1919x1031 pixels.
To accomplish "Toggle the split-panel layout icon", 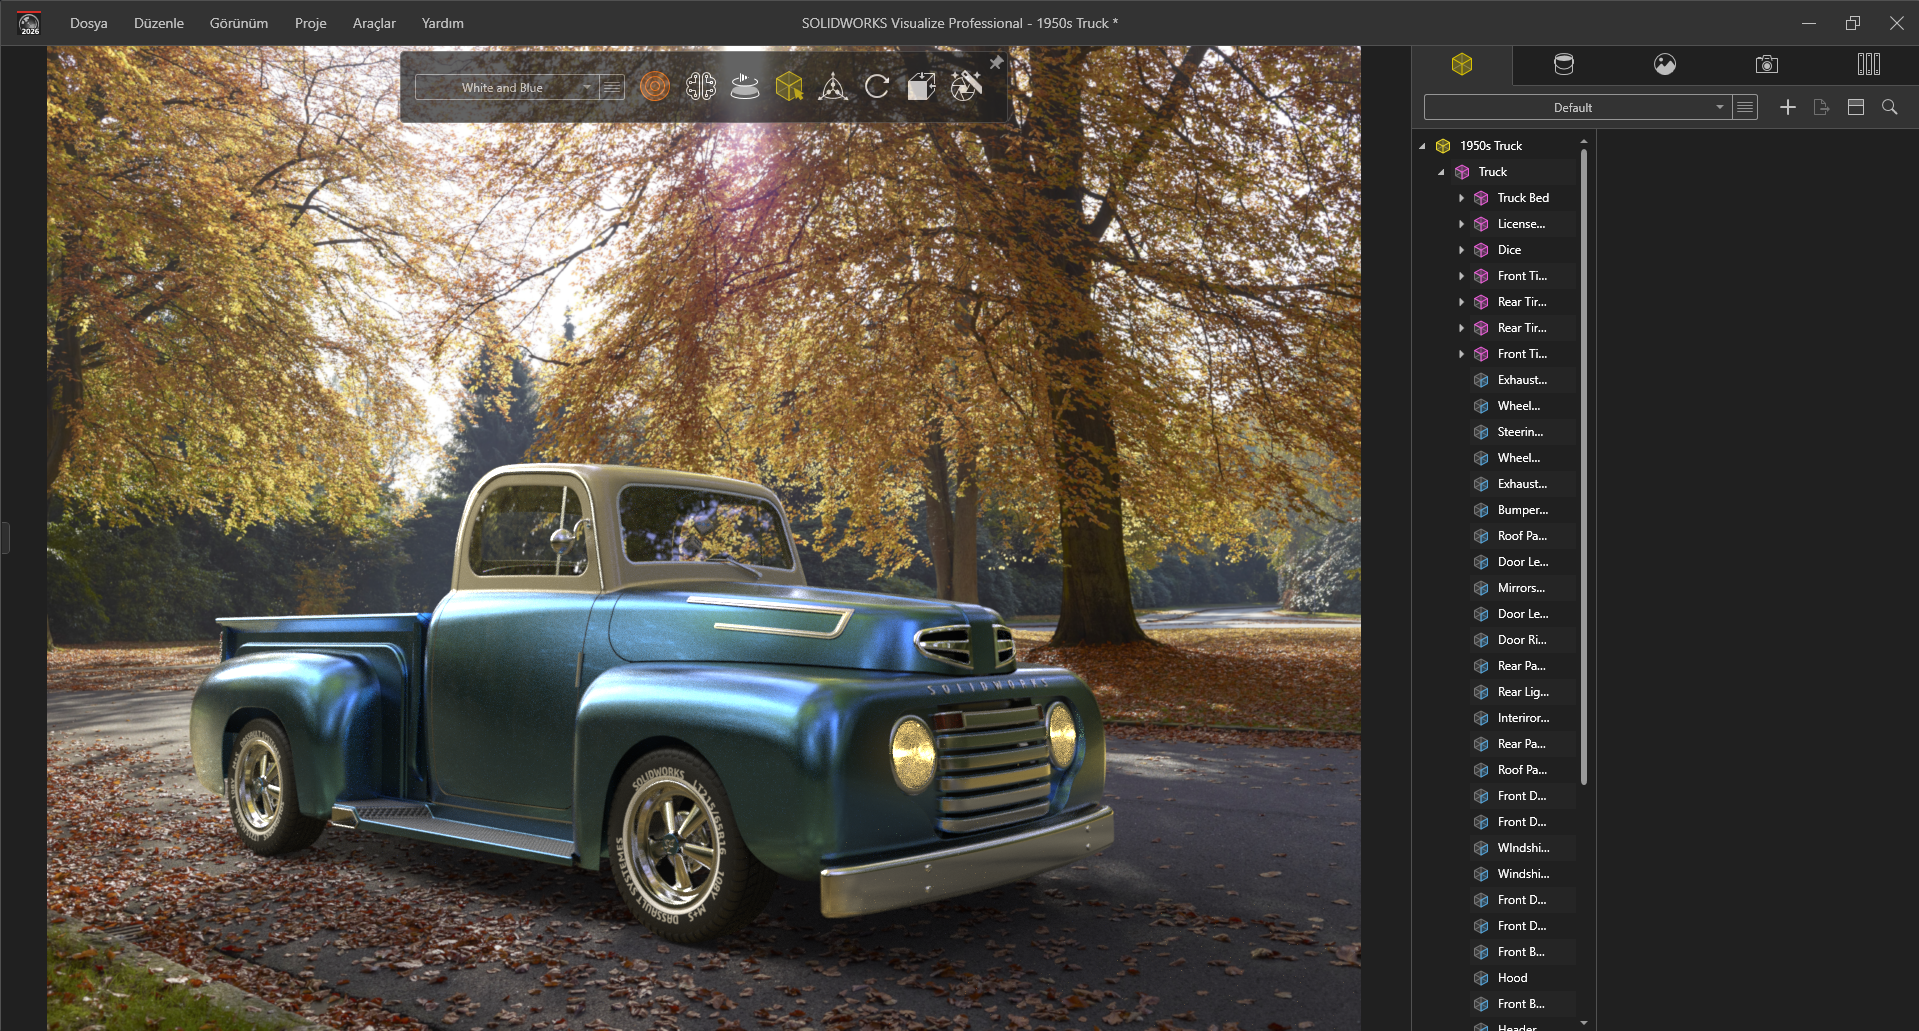I will [x=1855, y=107].
